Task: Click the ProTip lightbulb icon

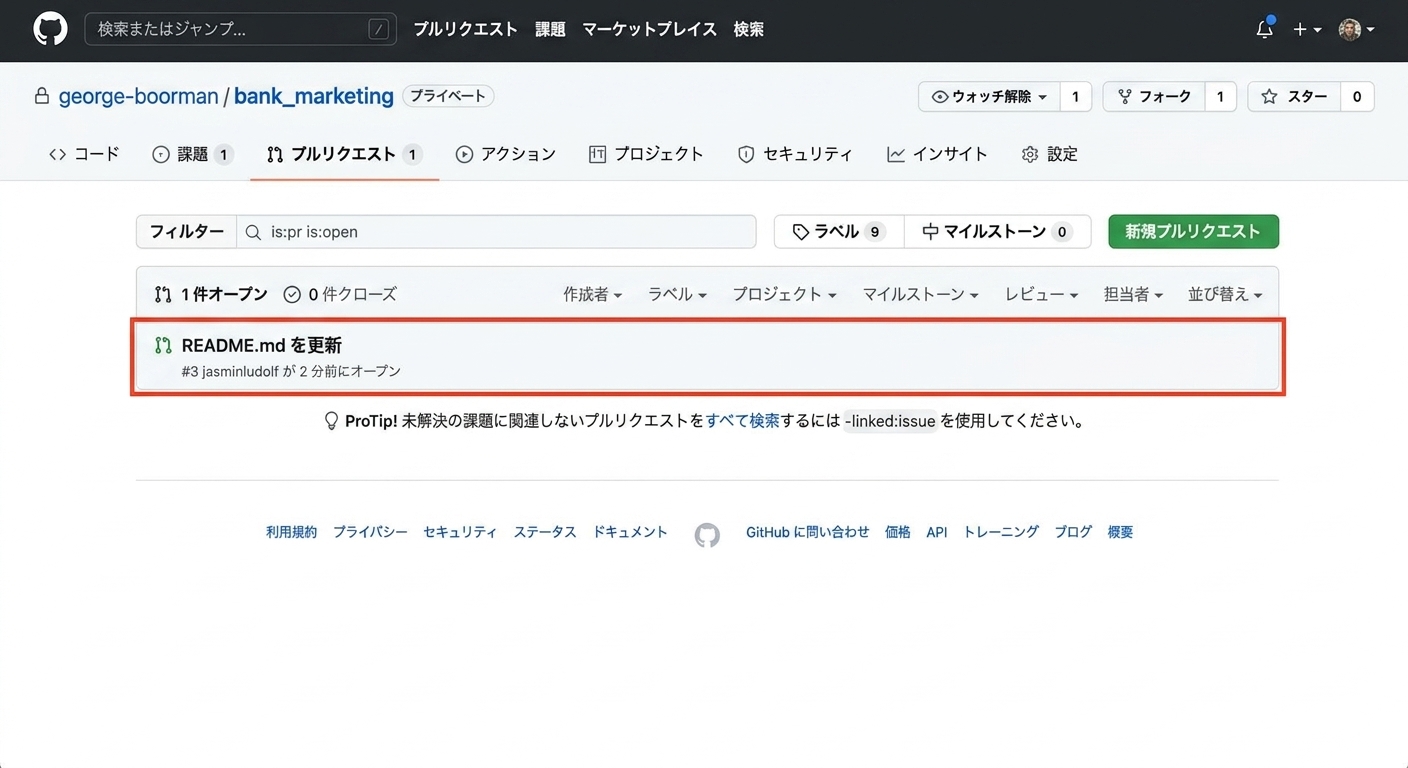Action: (x=332, y=421)
